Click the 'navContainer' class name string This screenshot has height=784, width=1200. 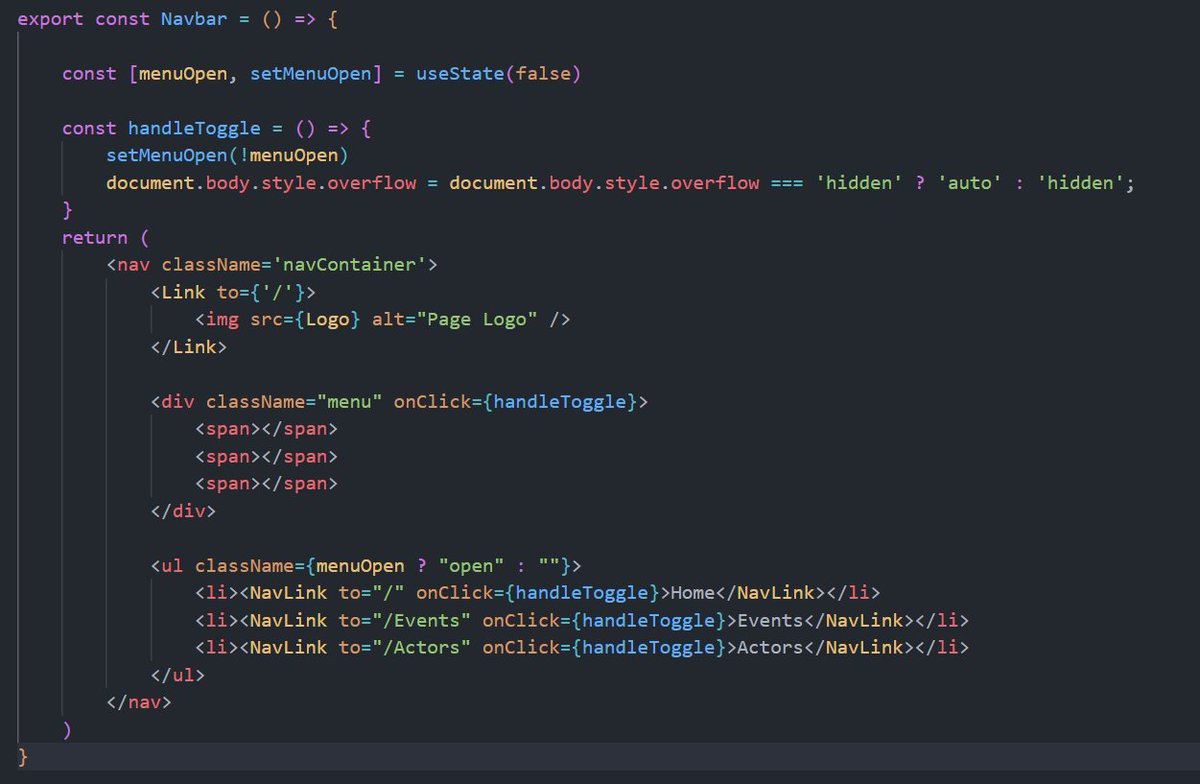(x=349, y=265)
